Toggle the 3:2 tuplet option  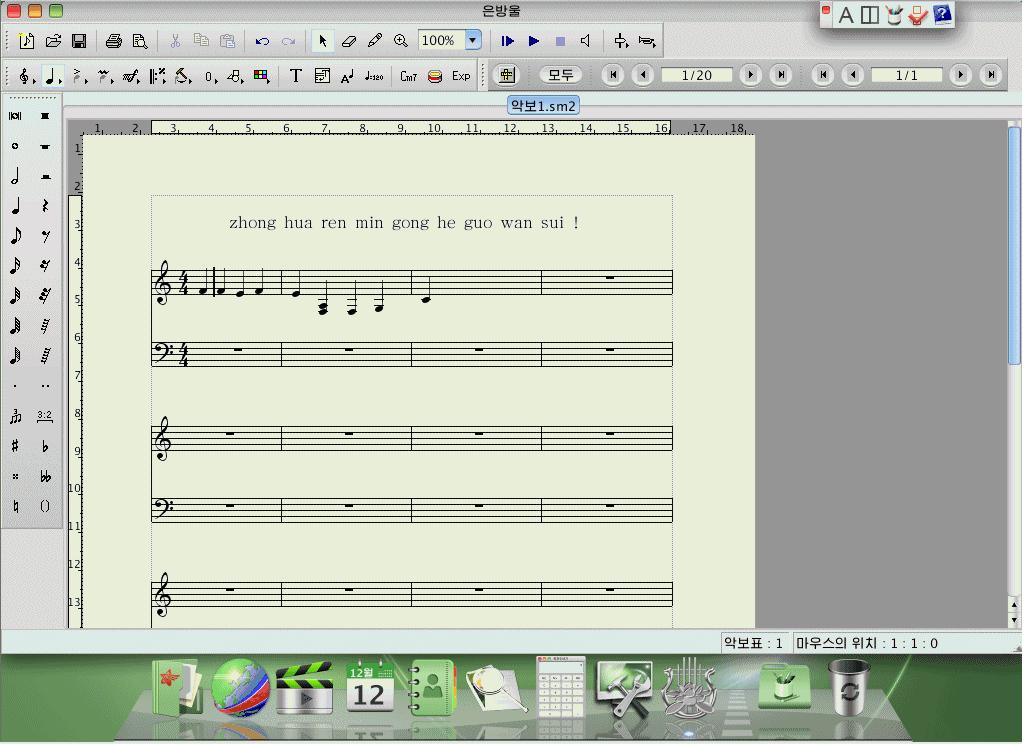click(45, 416)
